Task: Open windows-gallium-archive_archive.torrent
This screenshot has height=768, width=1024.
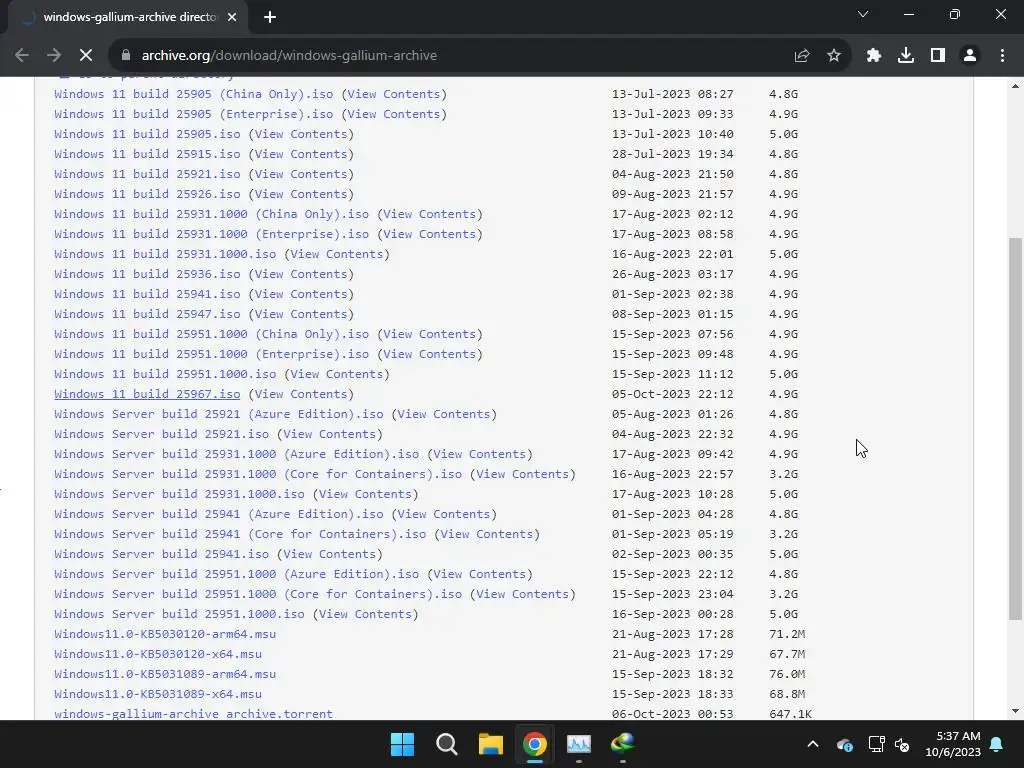Action: 193,714
